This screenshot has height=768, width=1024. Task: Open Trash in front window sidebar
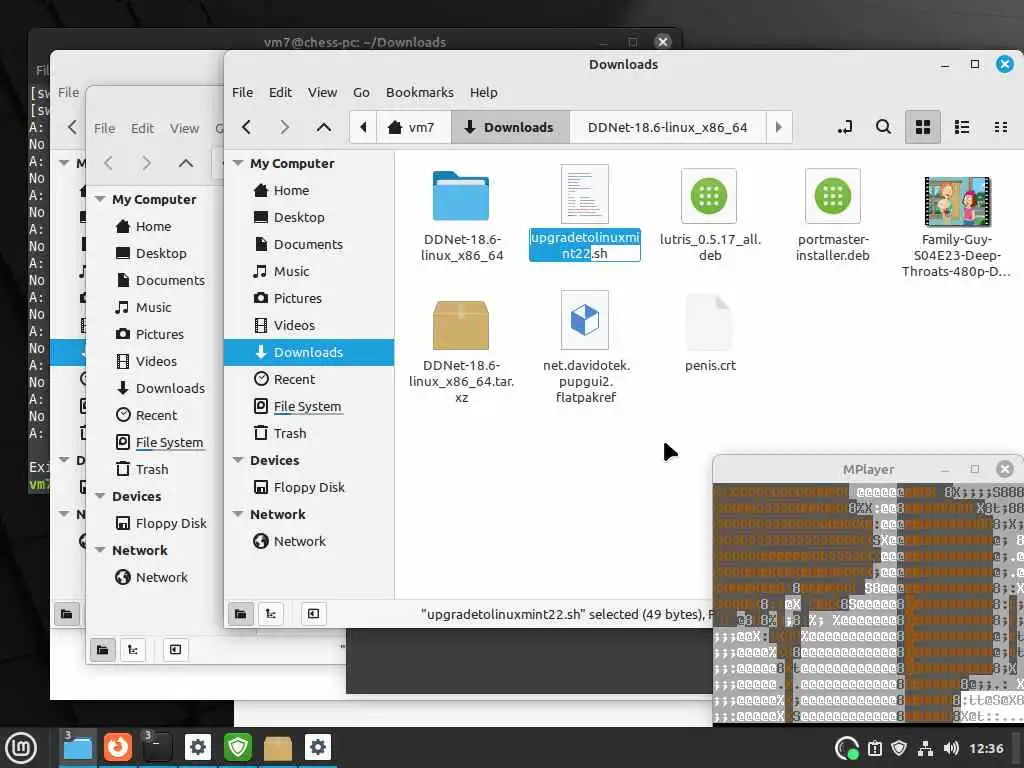(309, 434)
